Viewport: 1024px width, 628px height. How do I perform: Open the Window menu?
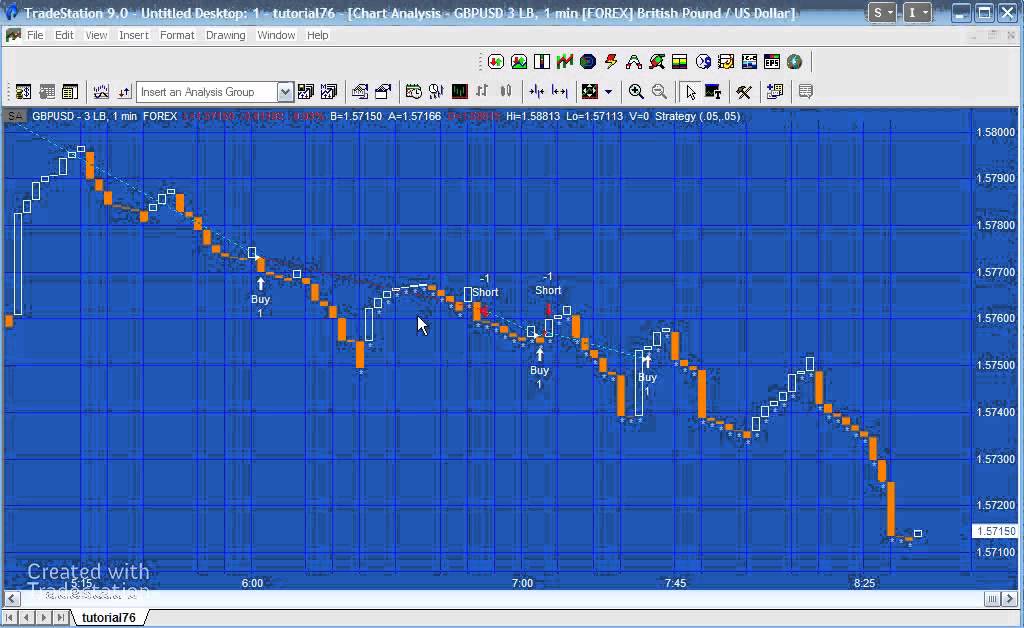[x=276, y=35]
